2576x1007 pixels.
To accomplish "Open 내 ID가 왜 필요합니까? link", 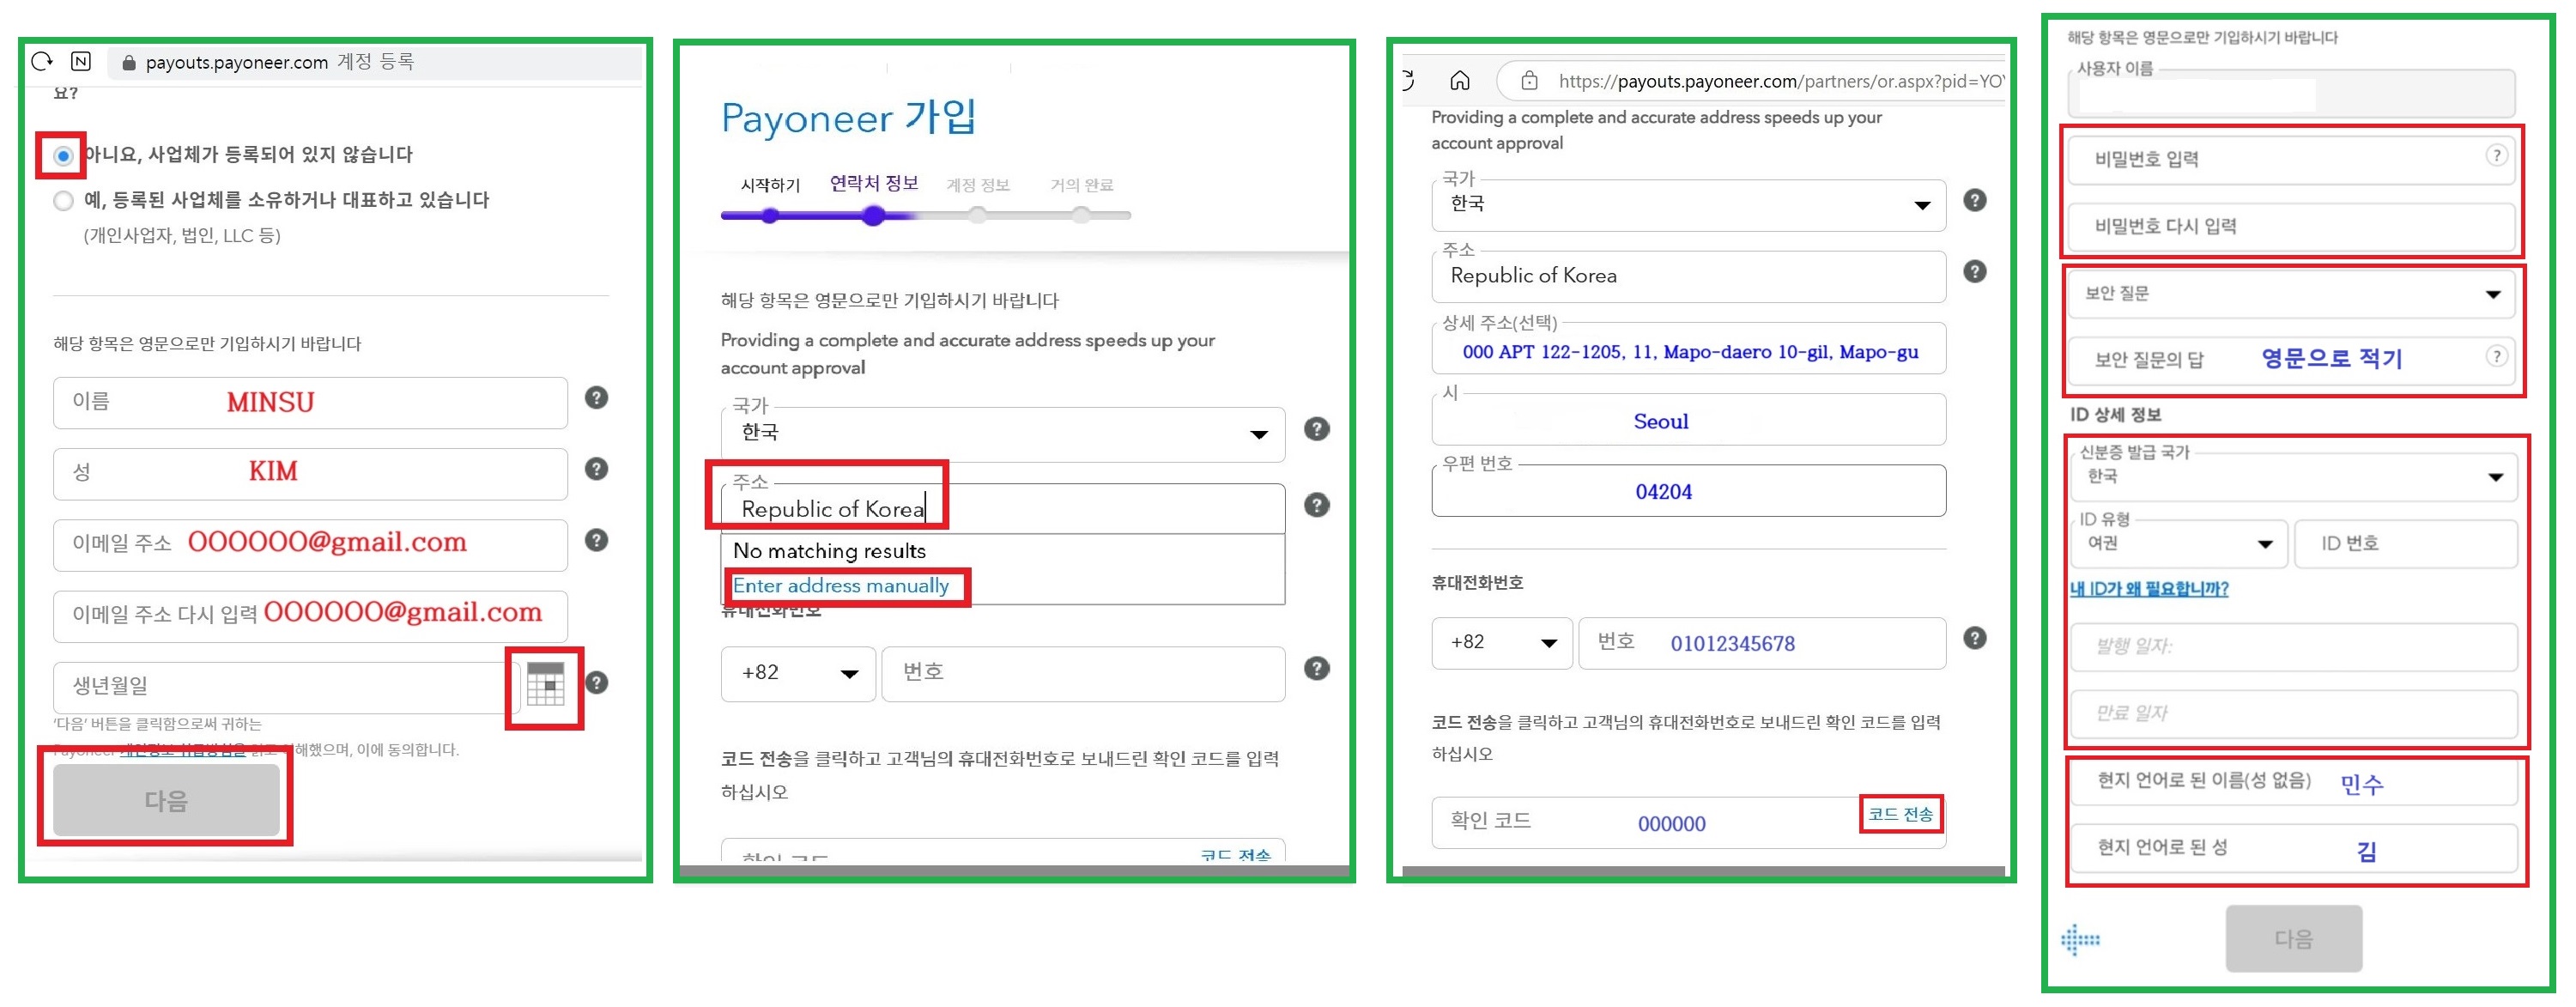I will [x=2149, y=589].
